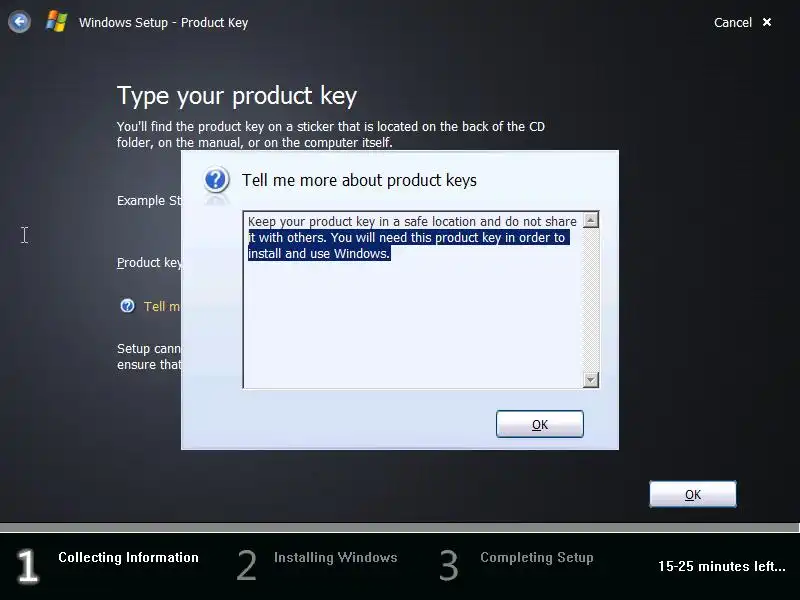The height and width of the screenshot is (600, 800).
Task: Click step 2 'Installing Windows'
Action: coord(336,557)
